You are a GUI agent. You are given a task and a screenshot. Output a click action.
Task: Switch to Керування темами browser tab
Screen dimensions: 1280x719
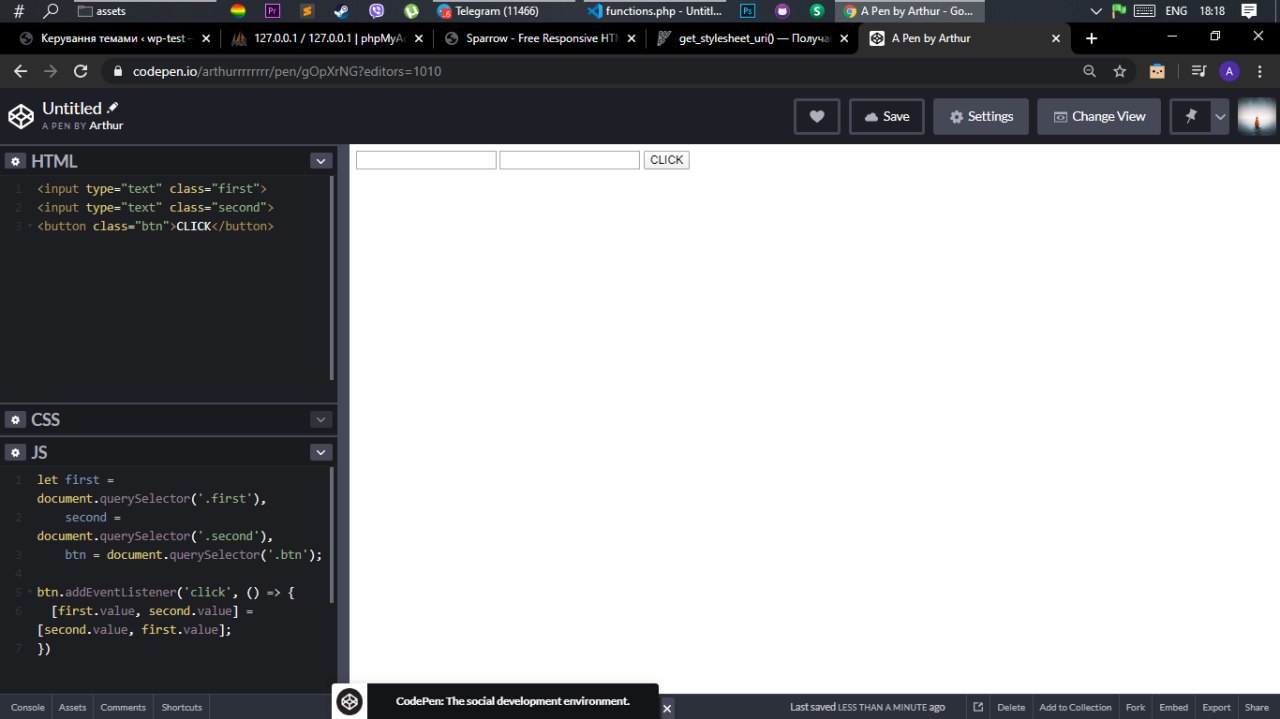click(115, 39)
